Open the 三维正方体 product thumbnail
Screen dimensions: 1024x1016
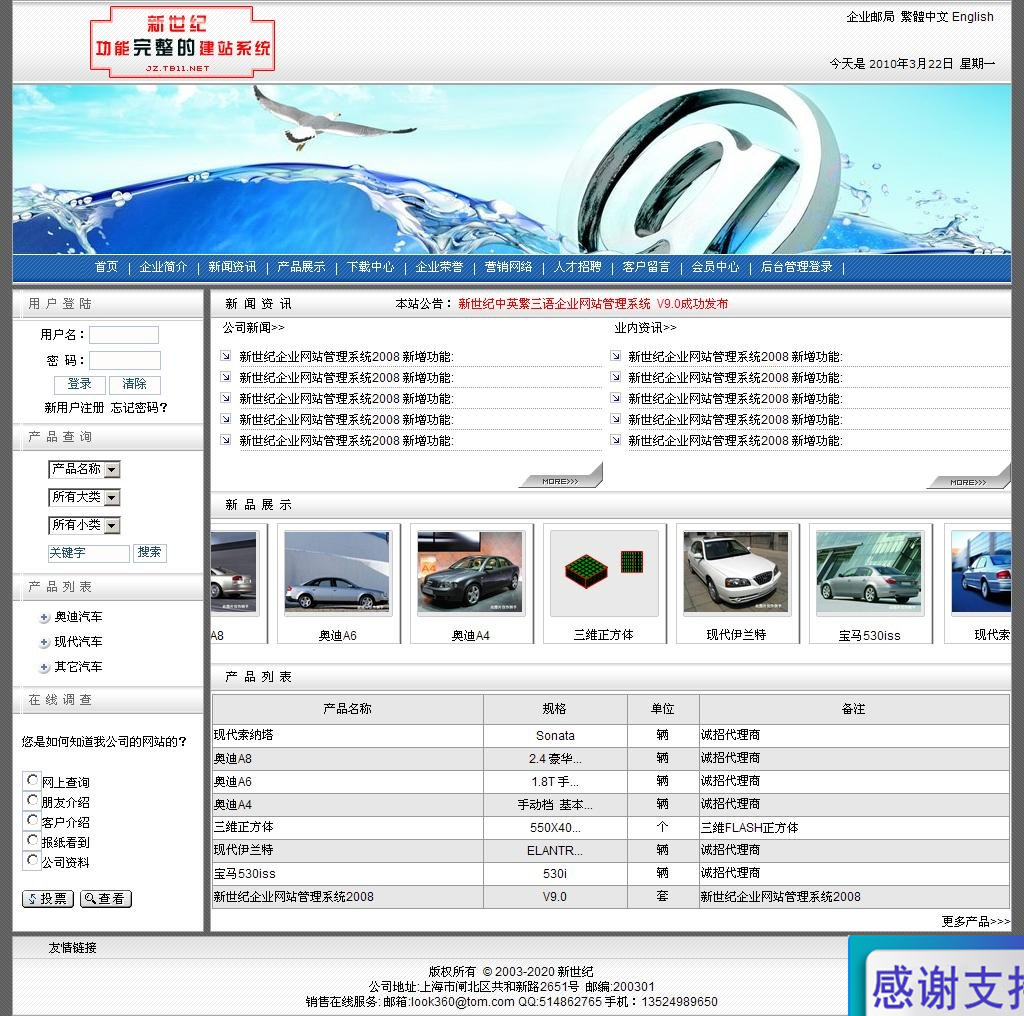pos(604,574)
